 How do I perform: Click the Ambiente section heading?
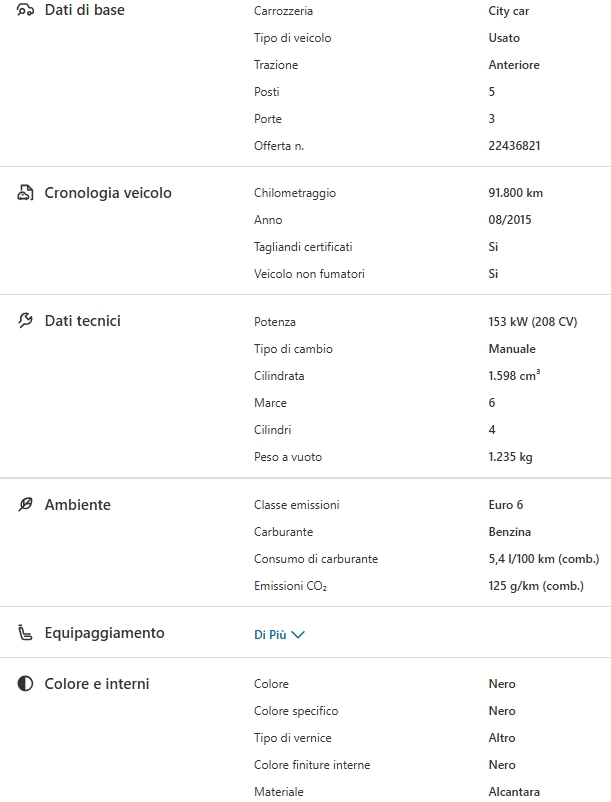[78, 505]
